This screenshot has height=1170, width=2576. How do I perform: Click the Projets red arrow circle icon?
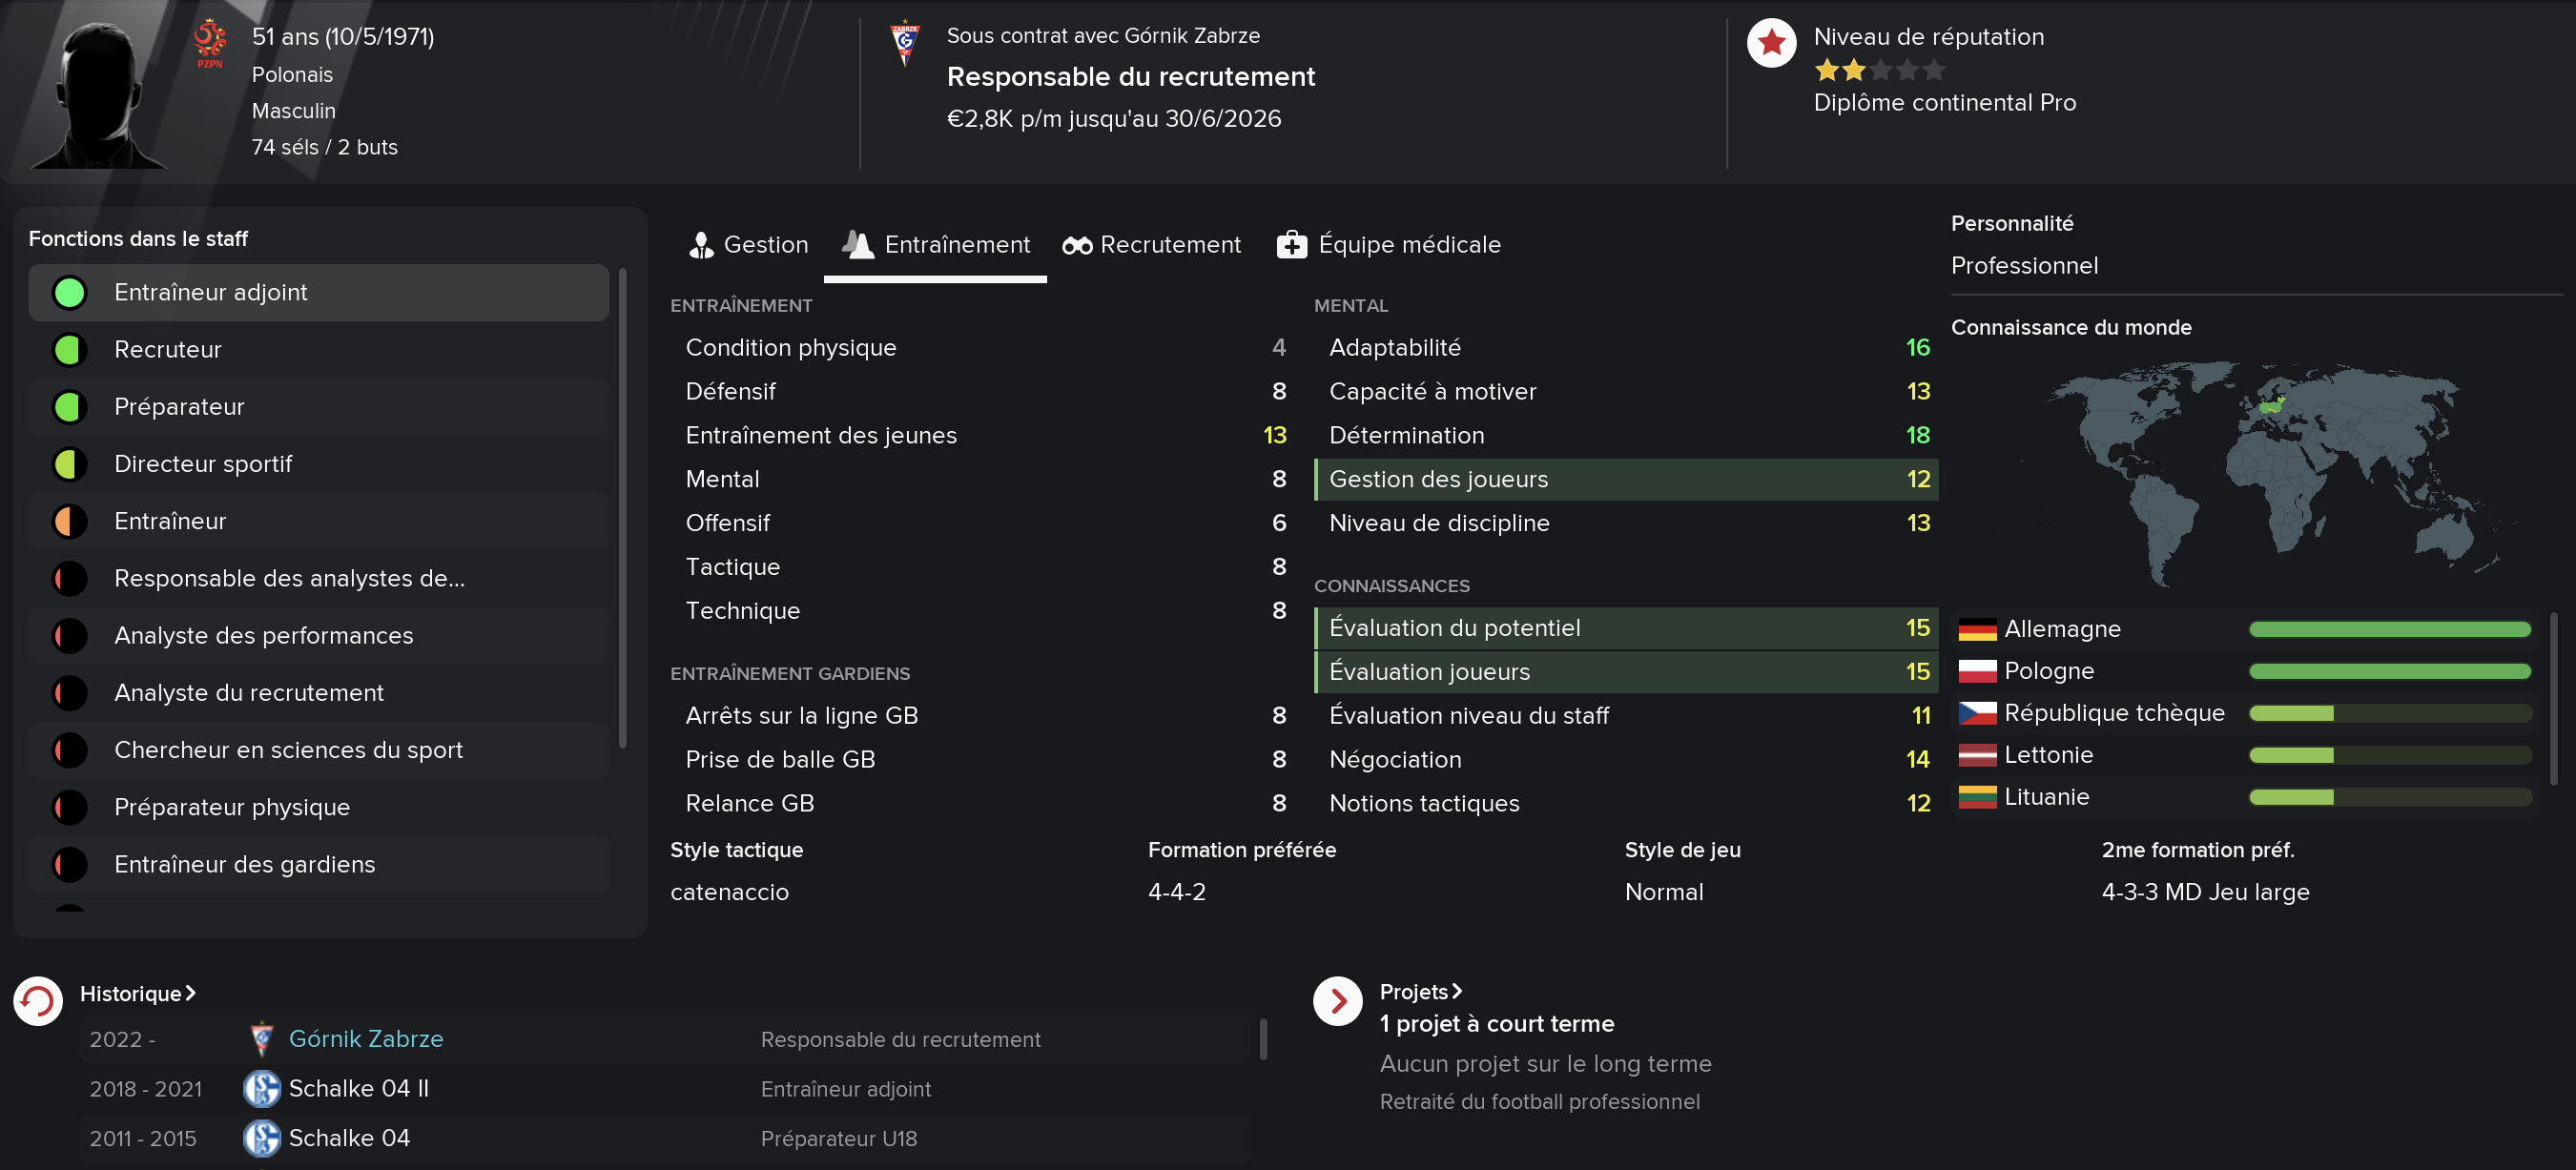coord(1337,1001)
